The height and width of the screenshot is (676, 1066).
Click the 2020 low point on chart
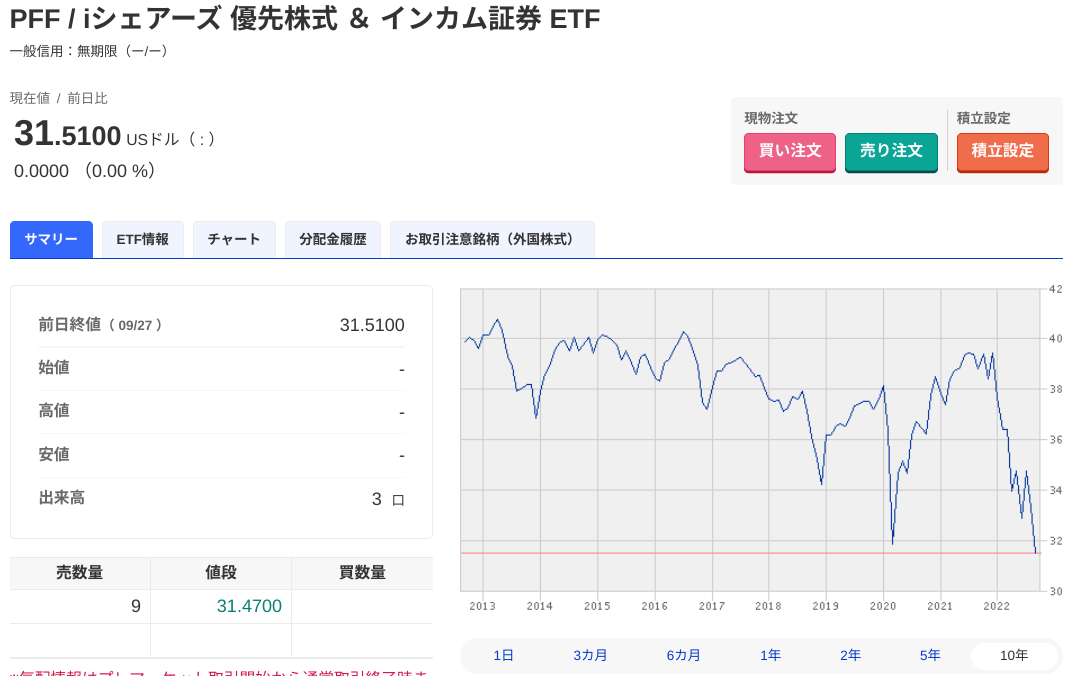tap(893, 542)
